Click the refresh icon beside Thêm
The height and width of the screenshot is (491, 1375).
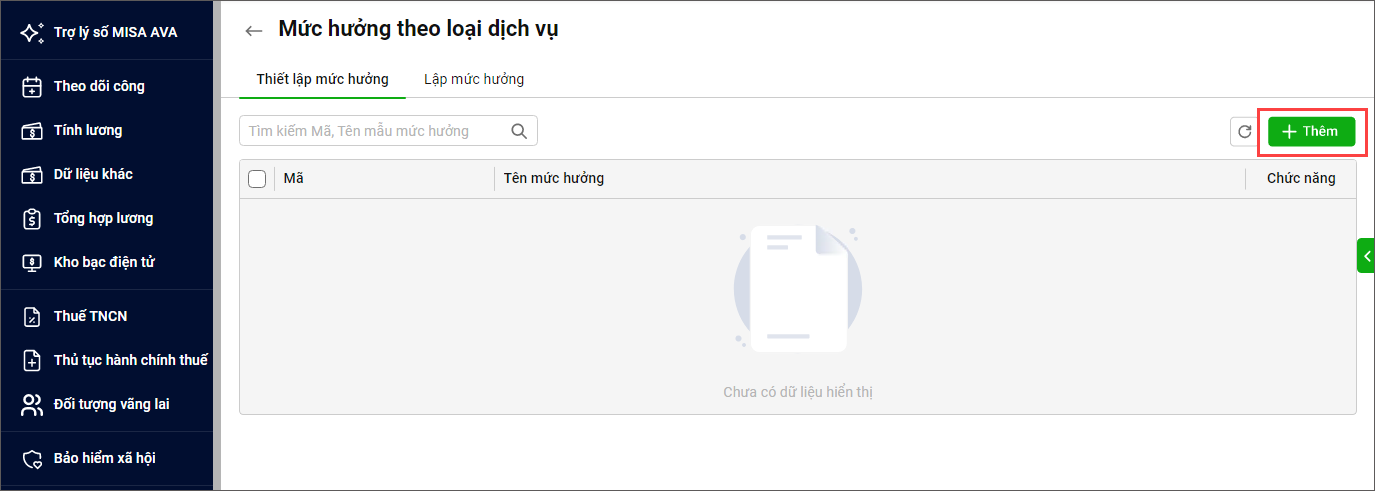1244,131
